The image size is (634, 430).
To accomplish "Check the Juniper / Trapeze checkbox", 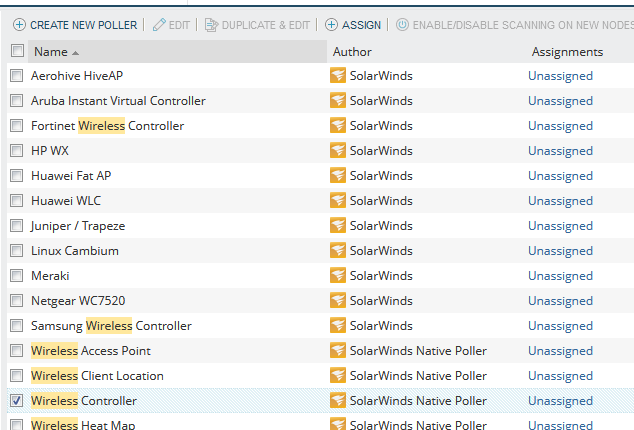I will point(17,226).
